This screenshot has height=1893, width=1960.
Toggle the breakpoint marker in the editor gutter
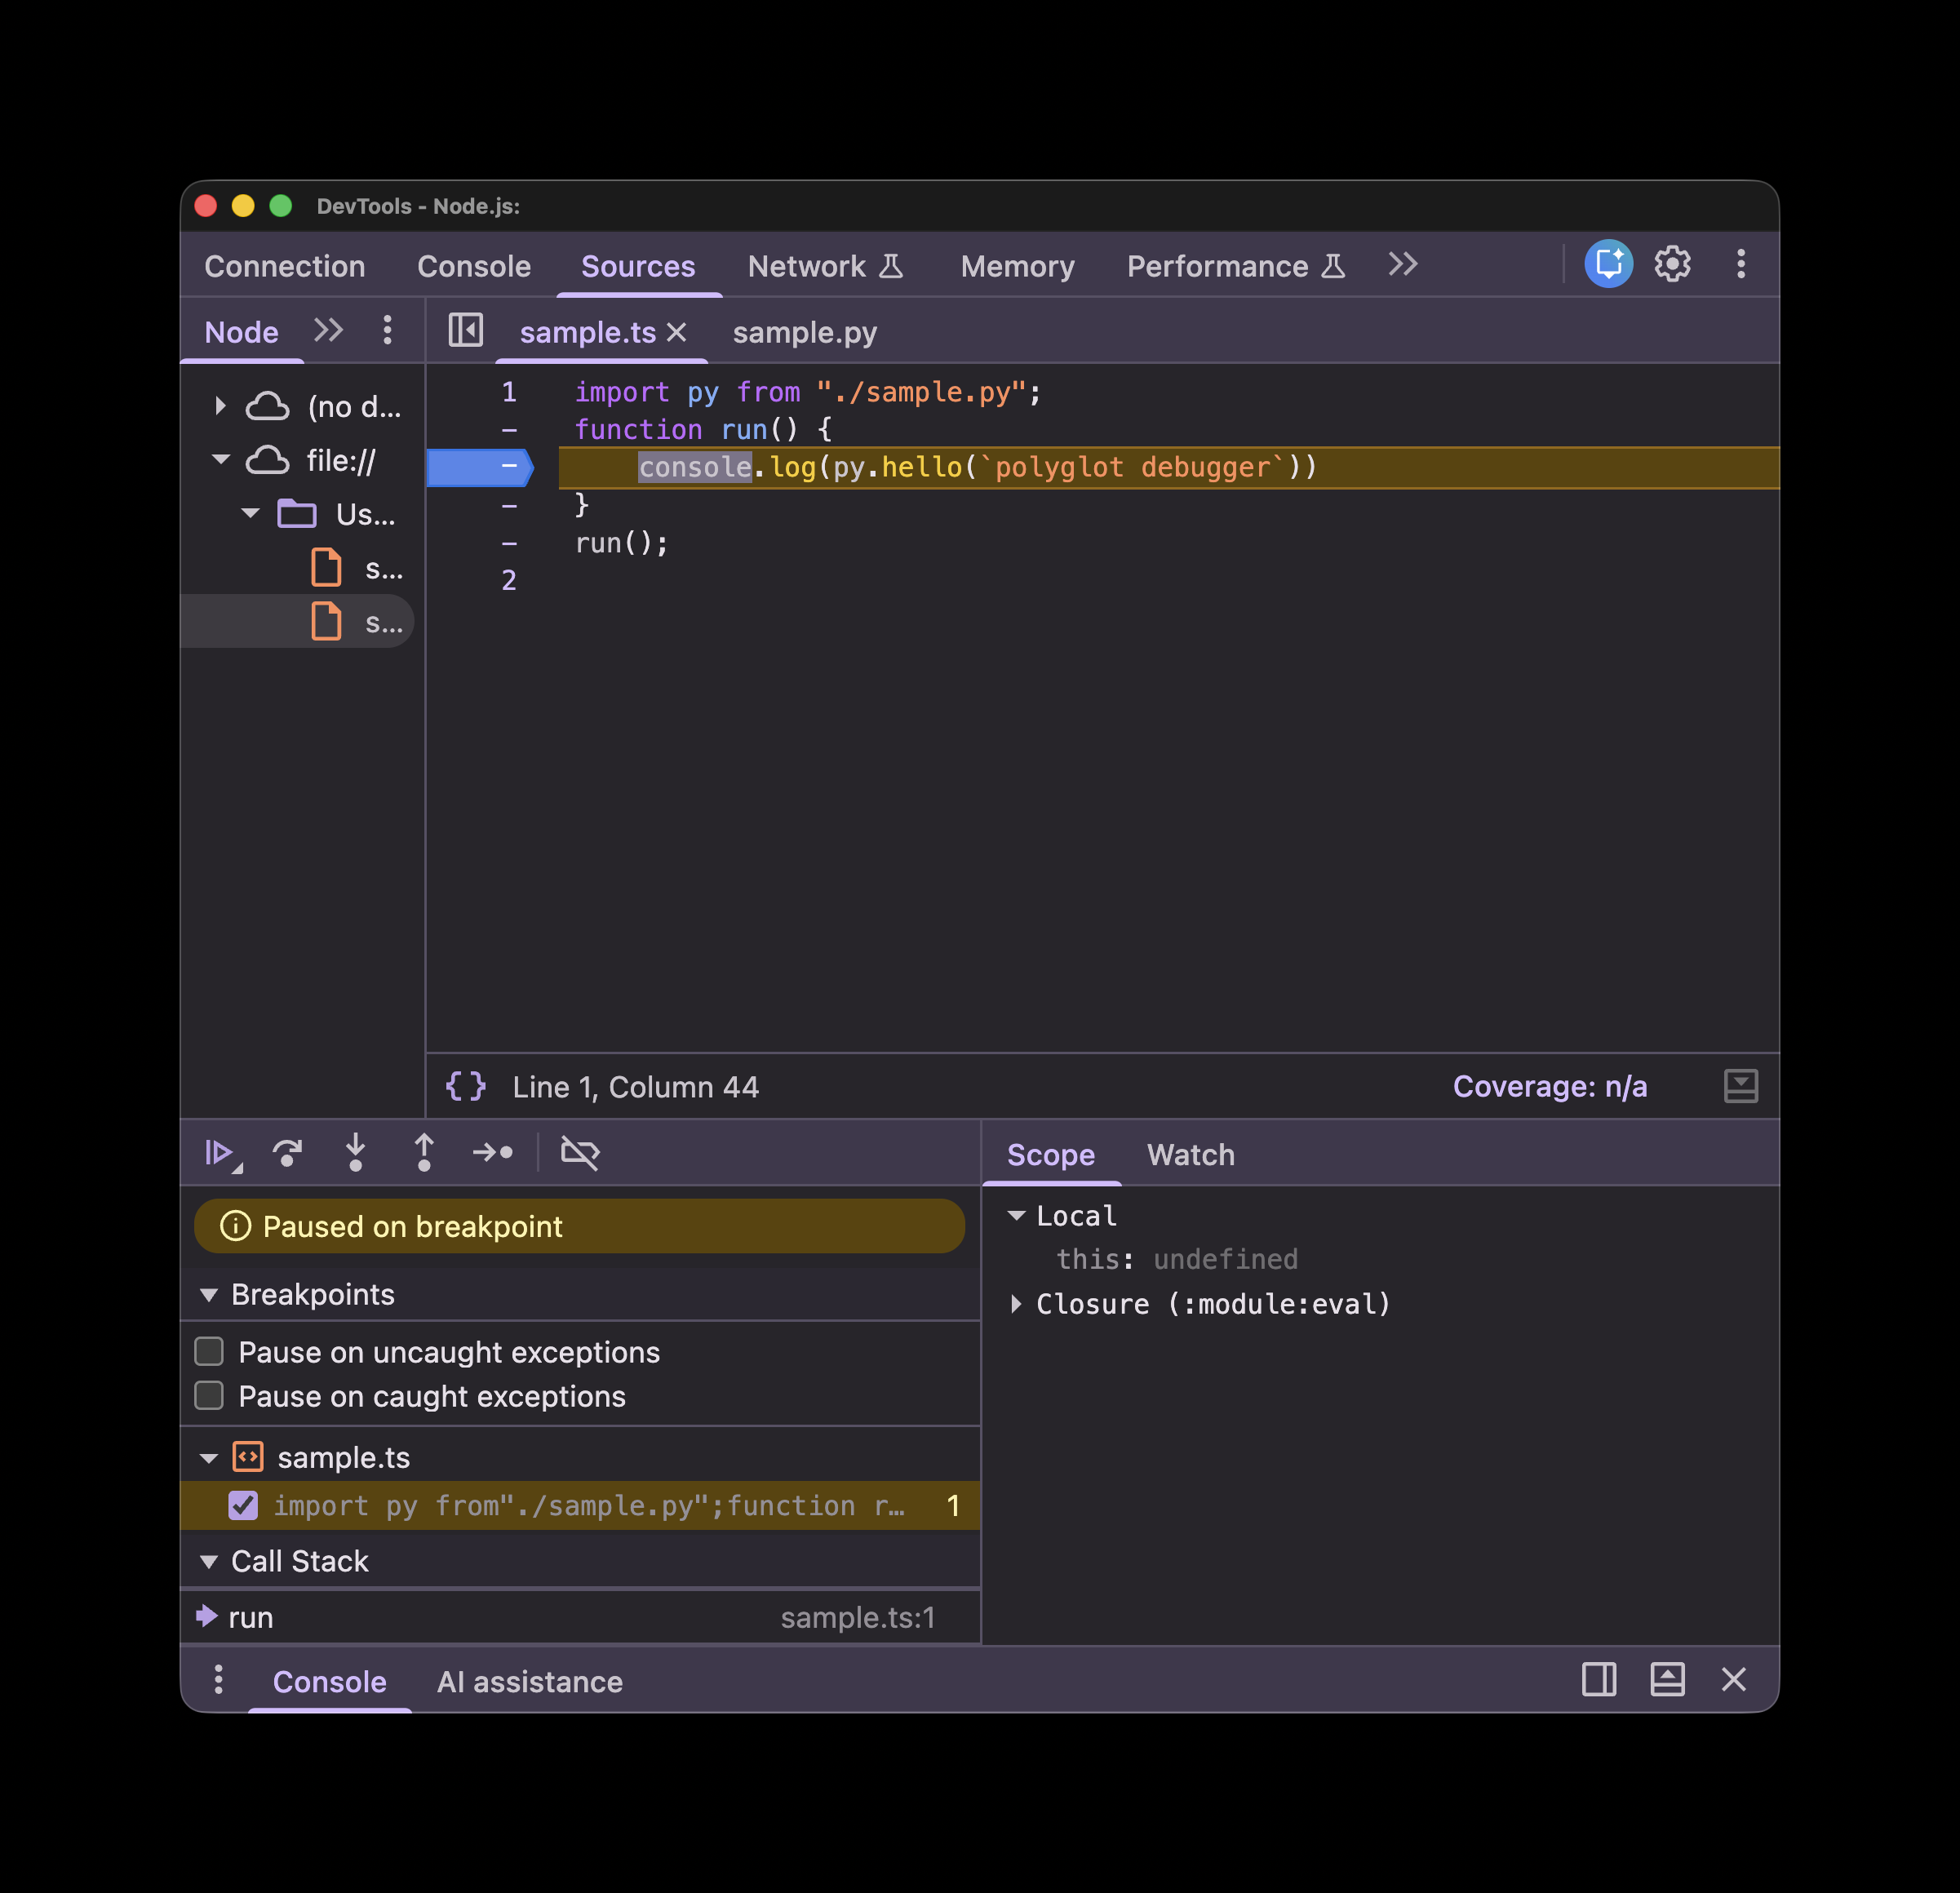click(x=480, y=467)
